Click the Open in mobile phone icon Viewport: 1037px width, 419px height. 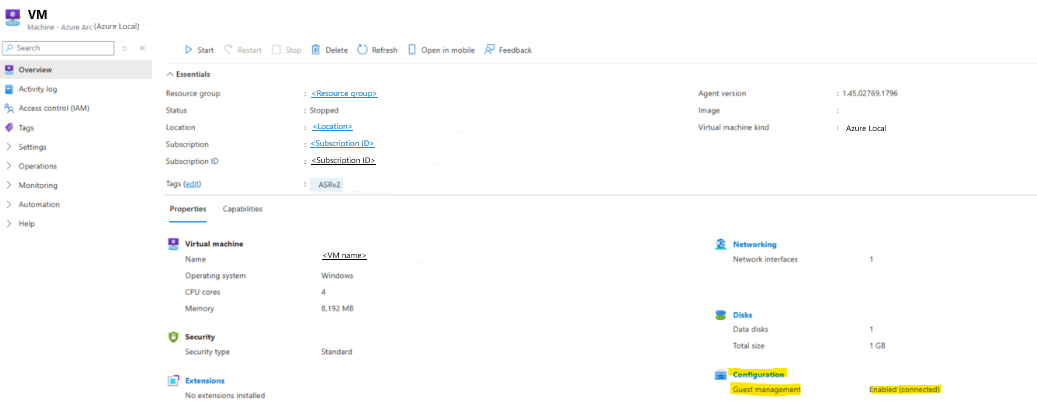(412, 50)
